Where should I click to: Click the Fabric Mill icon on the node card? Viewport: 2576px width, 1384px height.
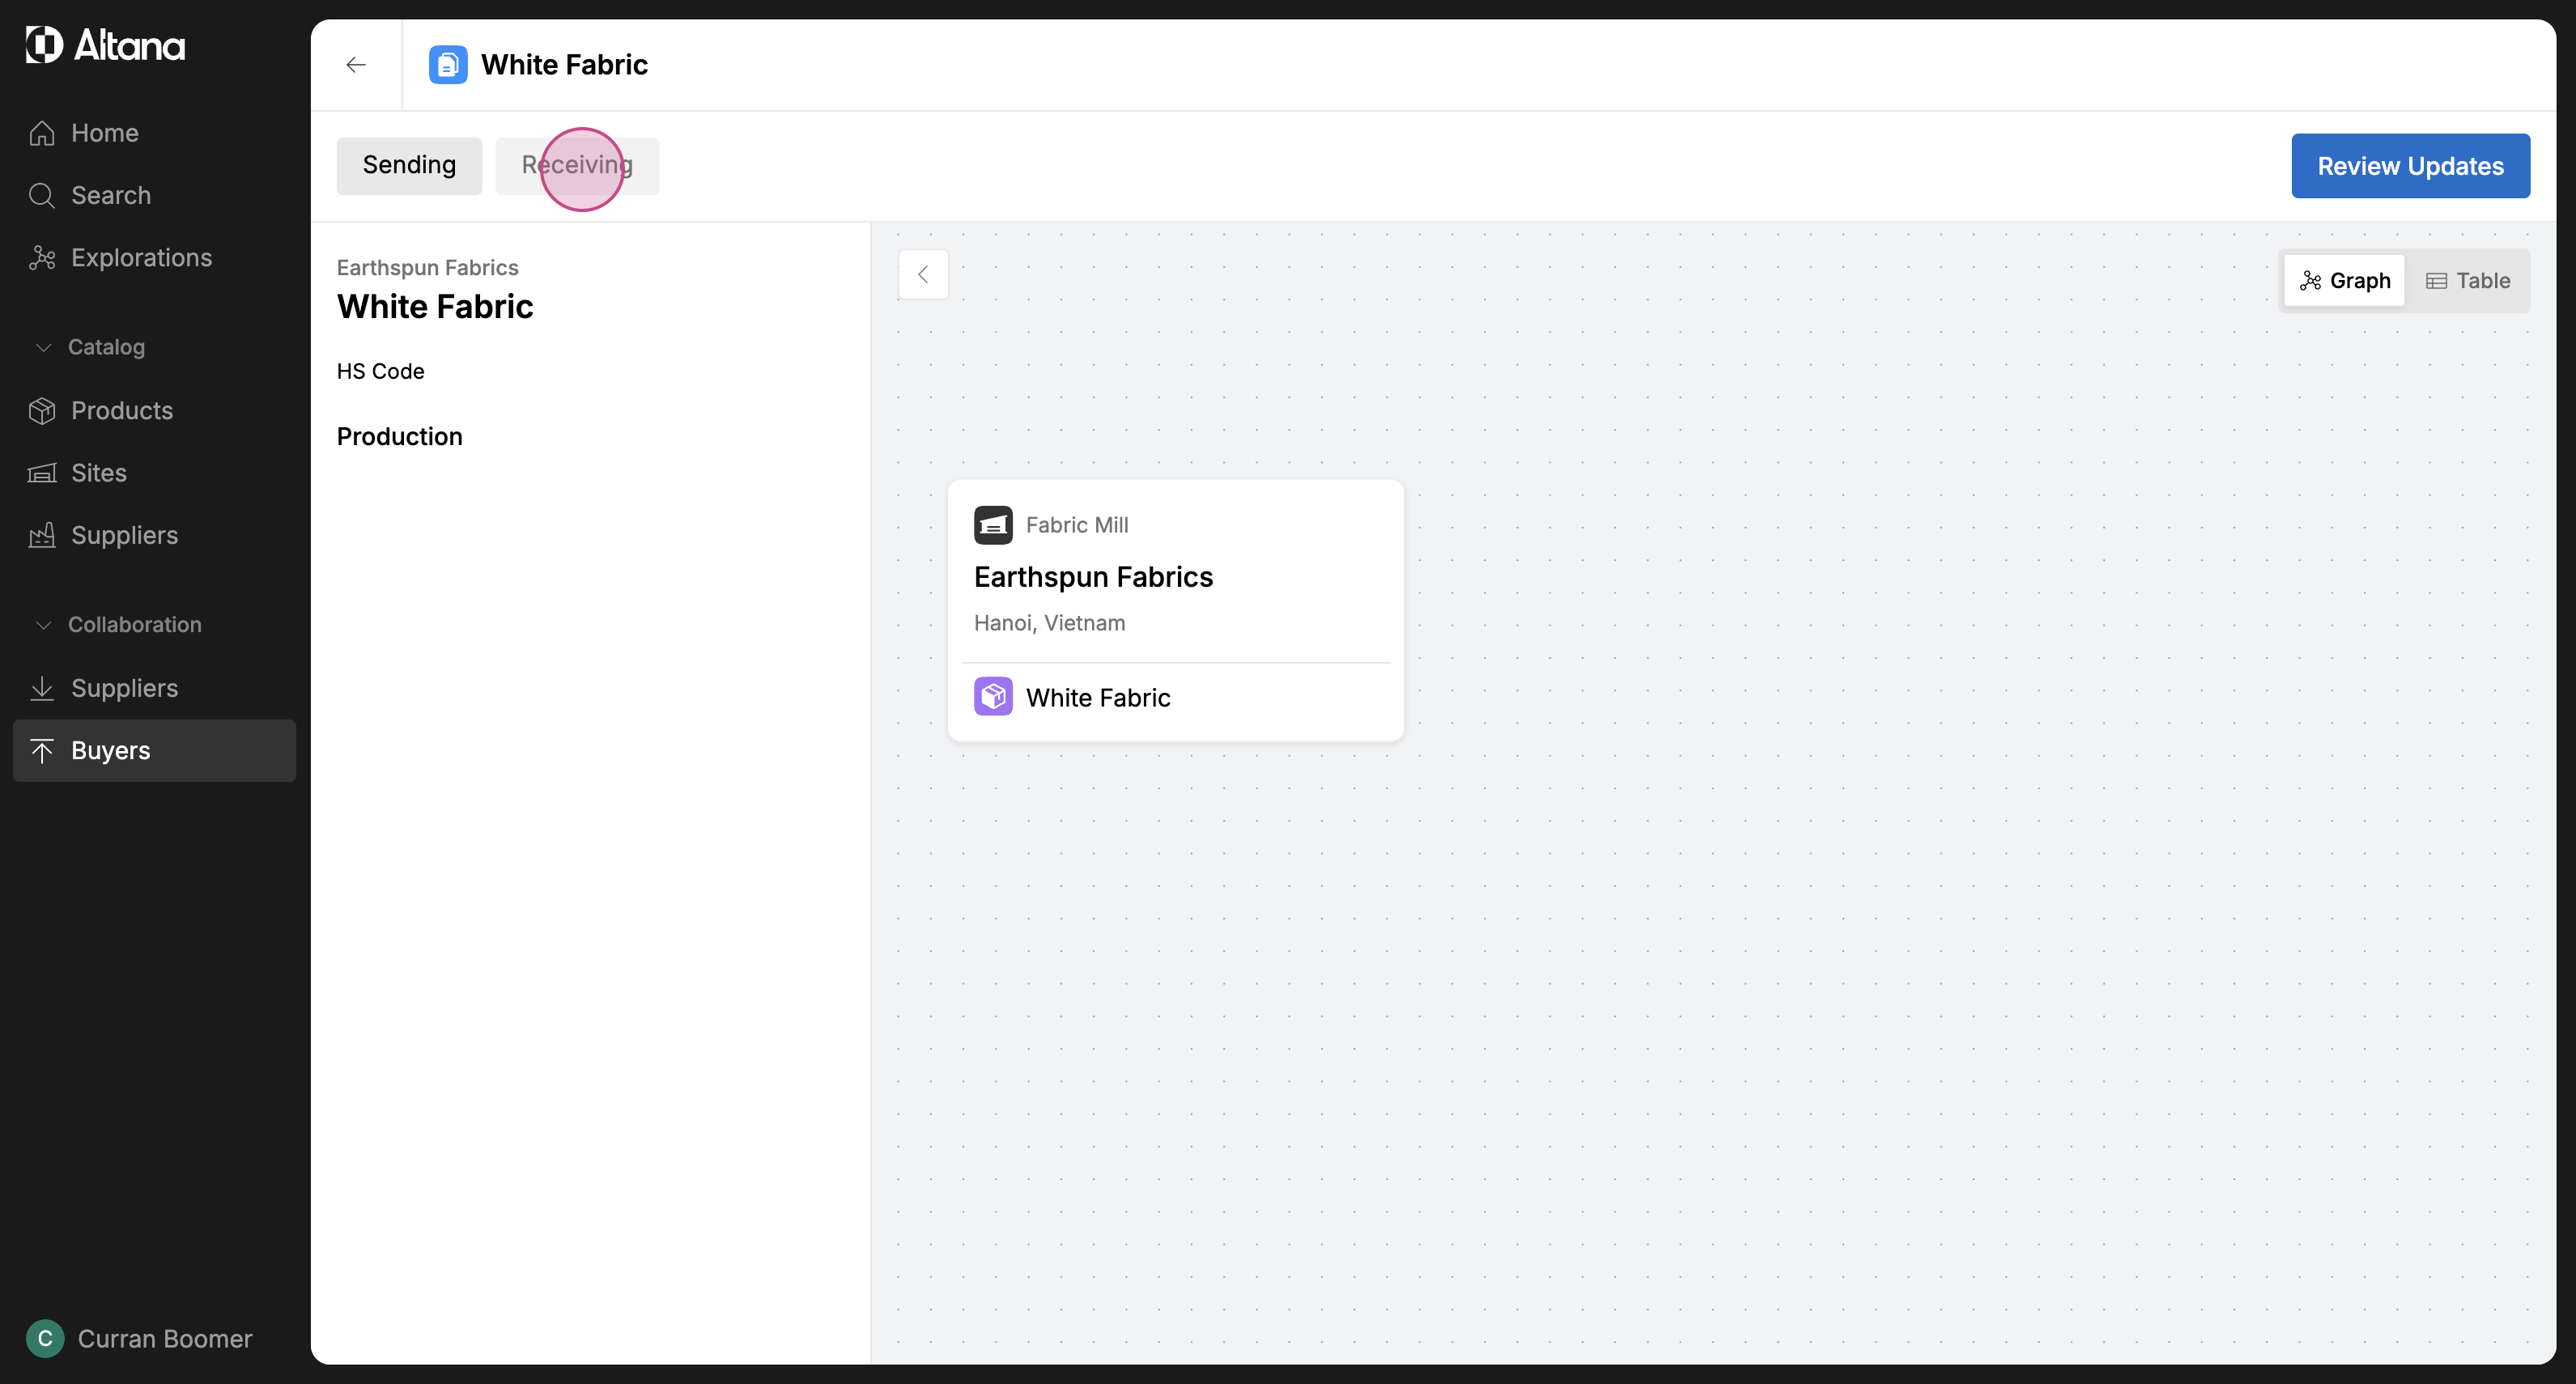pos(992,525)
